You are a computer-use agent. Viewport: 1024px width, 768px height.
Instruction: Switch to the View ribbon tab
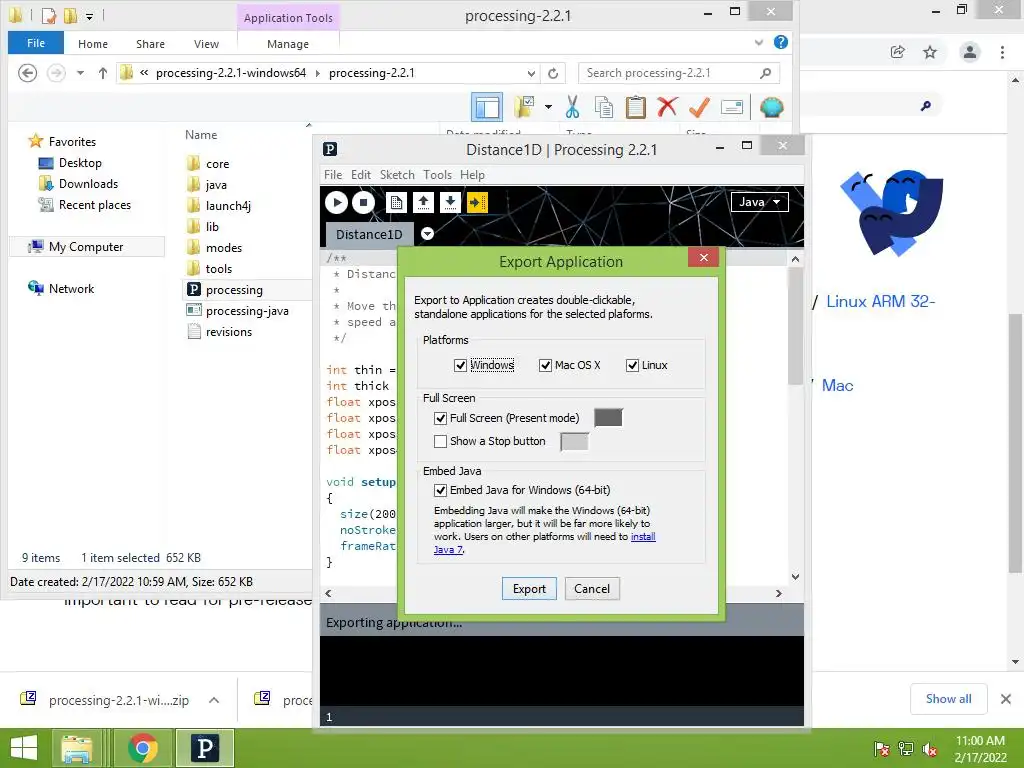tap(206, 44)
